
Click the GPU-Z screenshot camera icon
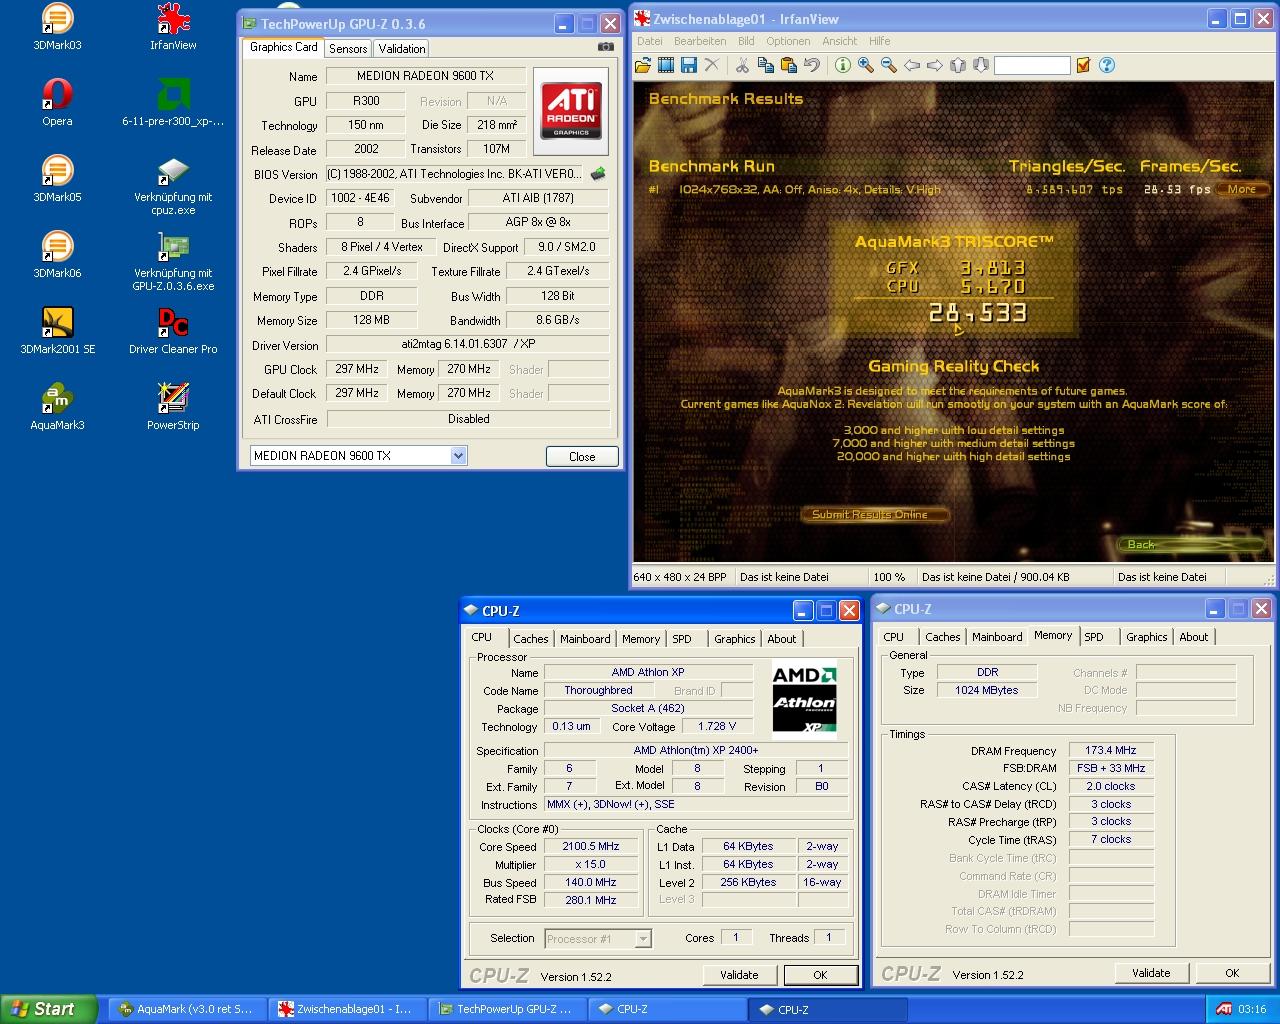click(606, 46)
